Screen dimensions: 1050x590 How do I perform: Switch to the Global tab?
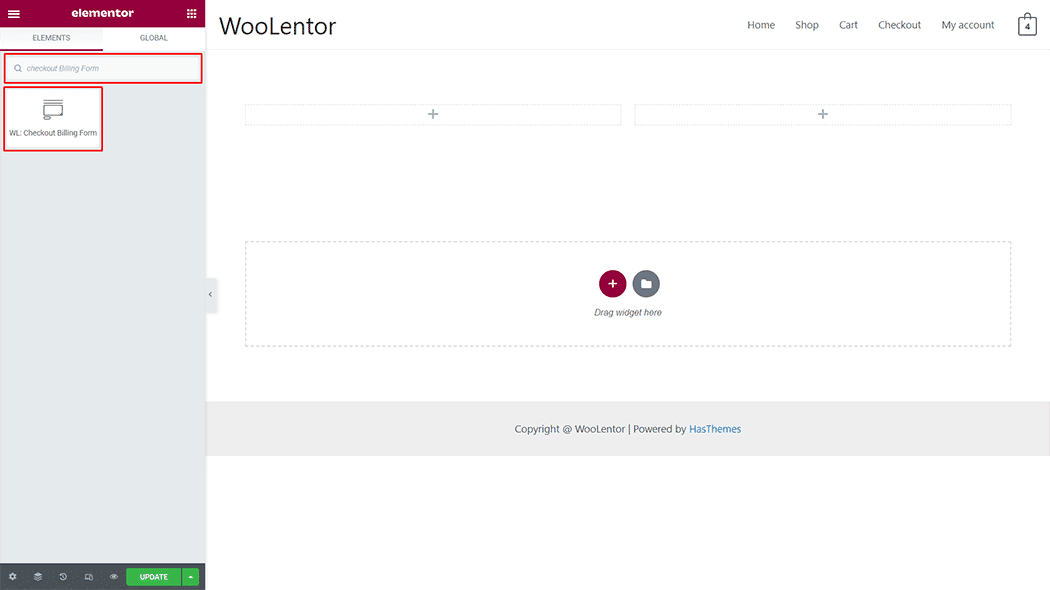[154, 38]
